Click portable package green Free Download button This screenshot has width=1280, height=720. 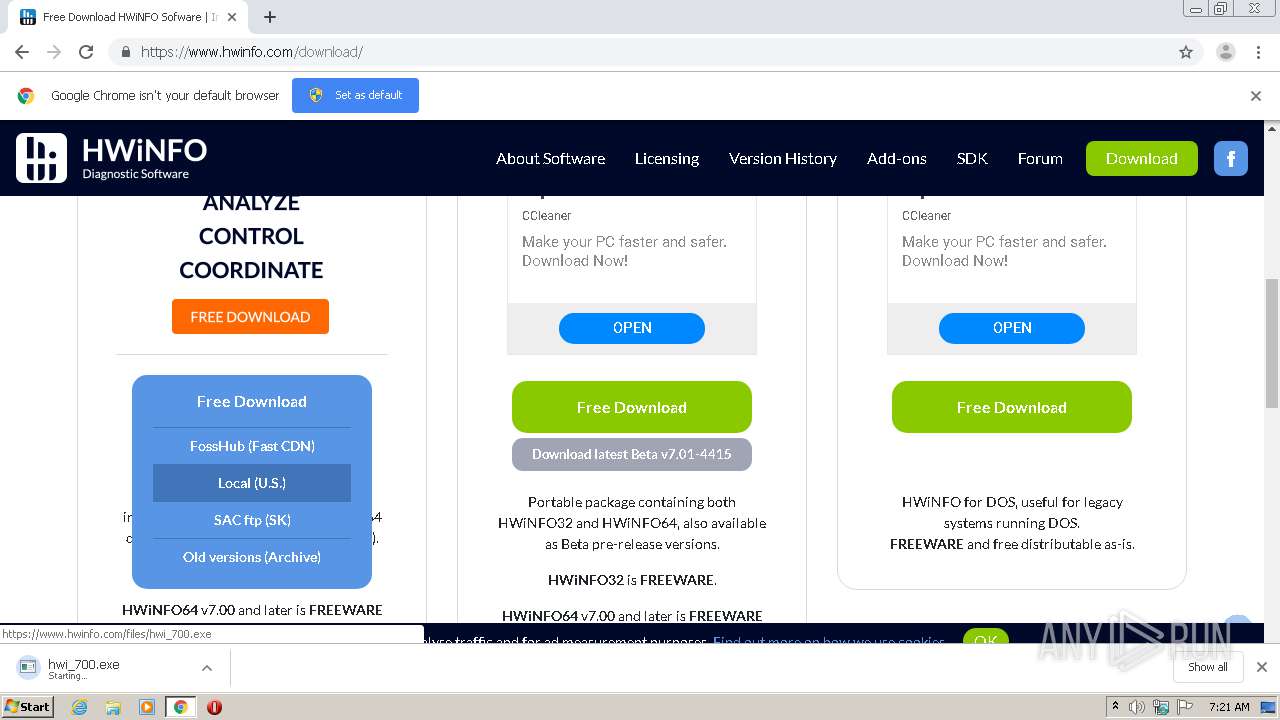(x=632, y=407)
